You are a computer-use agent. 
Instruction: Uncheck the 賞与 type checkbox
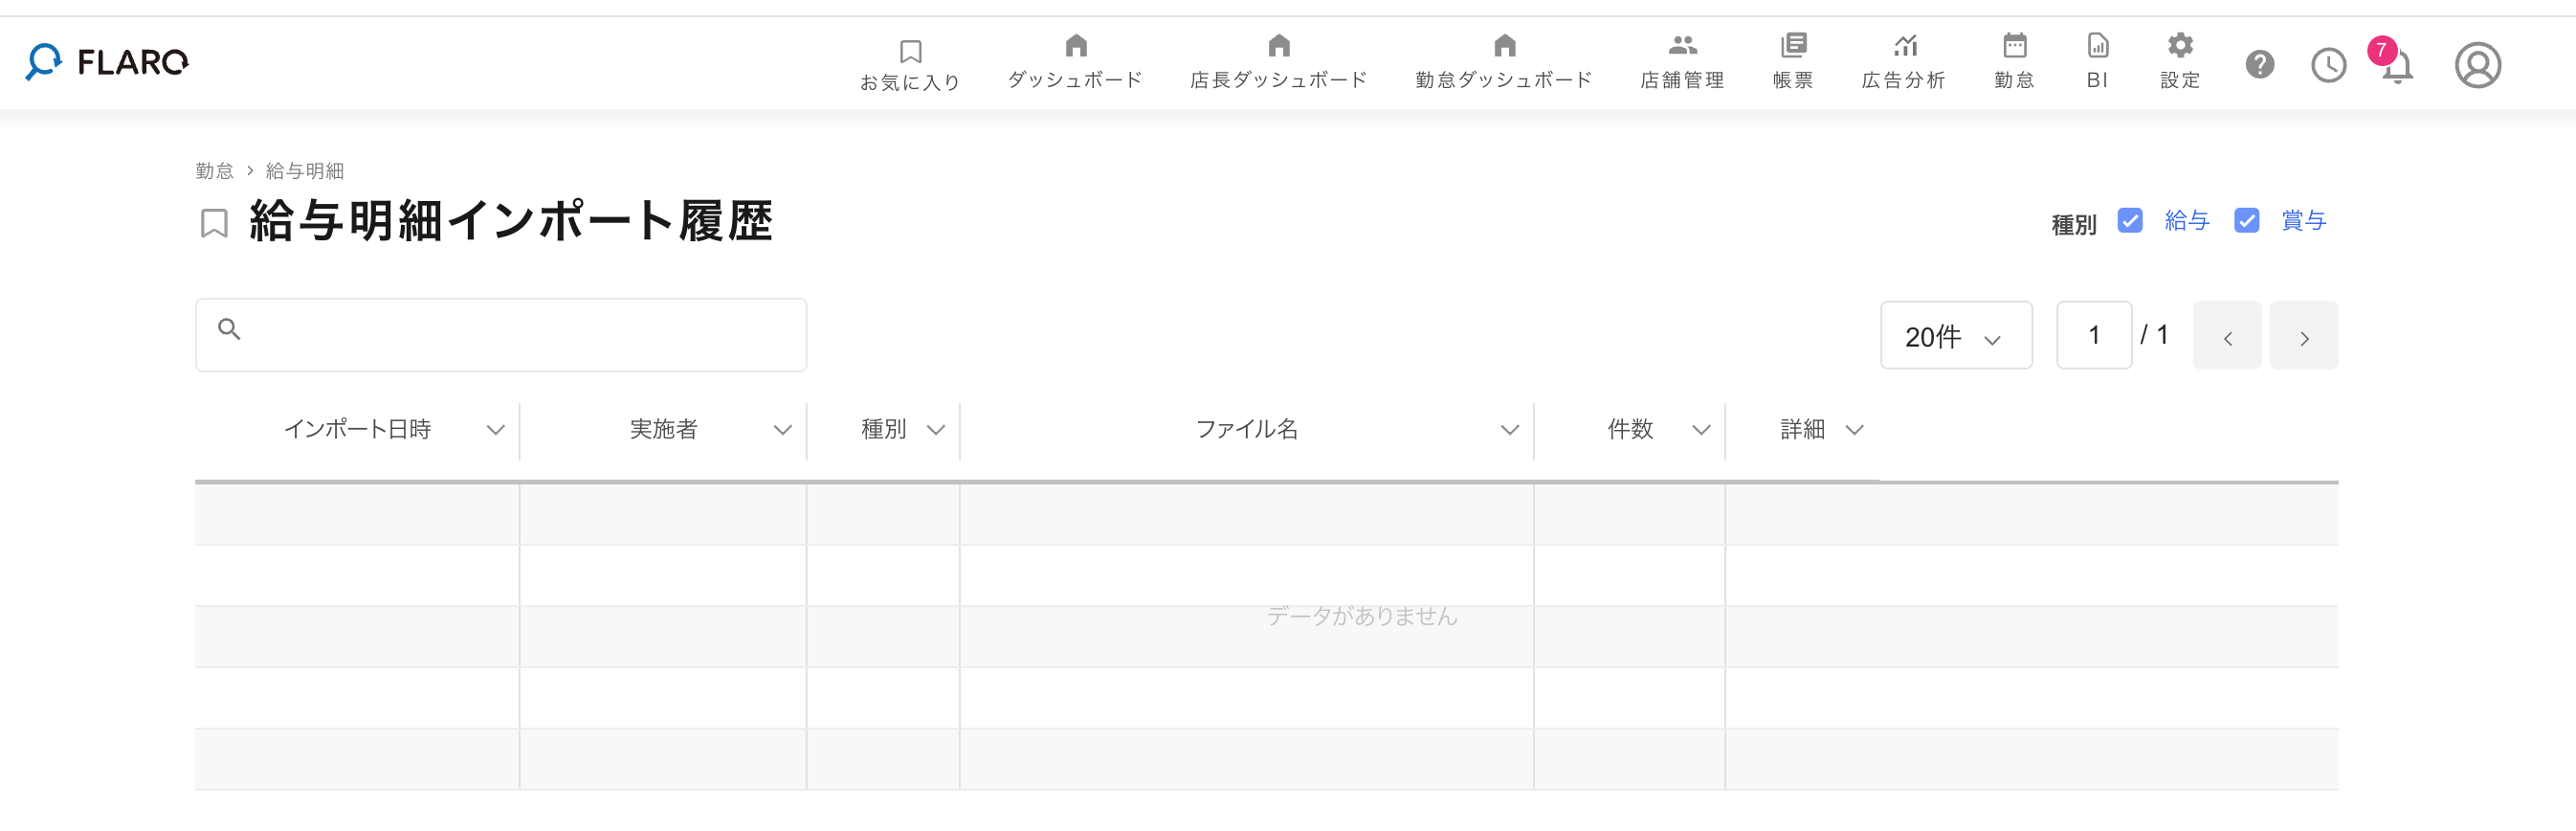click(x=2246, y=220)
